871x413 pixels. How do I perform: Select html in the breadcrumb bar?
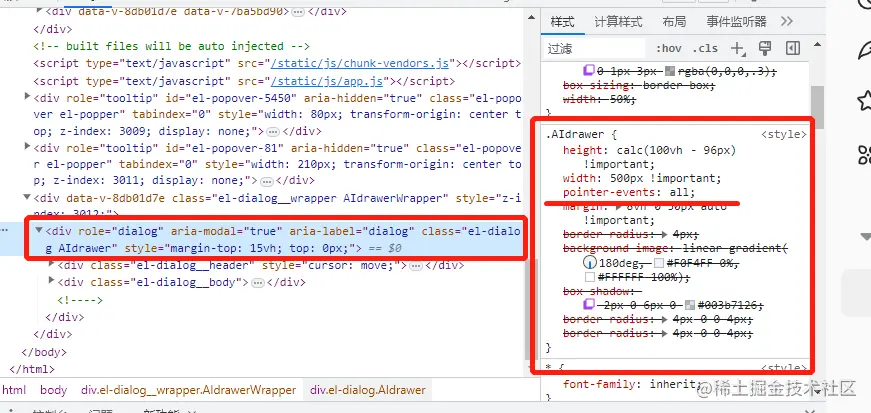(14, 390)
